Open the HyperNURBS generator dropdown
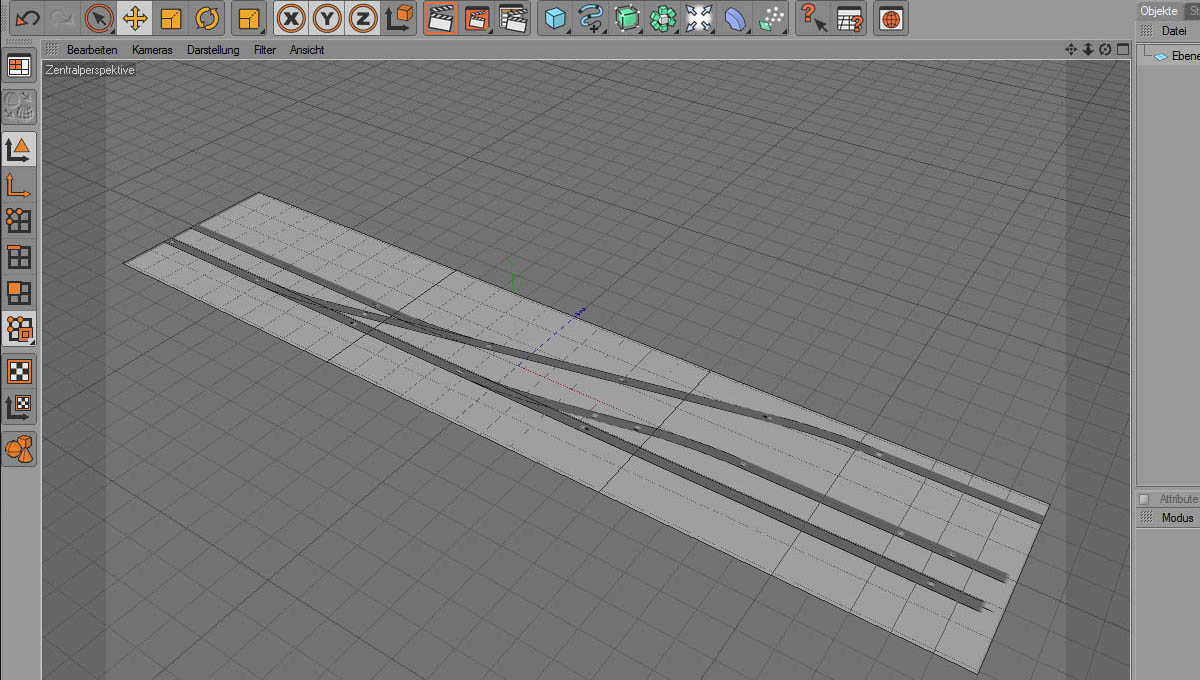This screenshot has width=1200, height=680. pos(627,17)
